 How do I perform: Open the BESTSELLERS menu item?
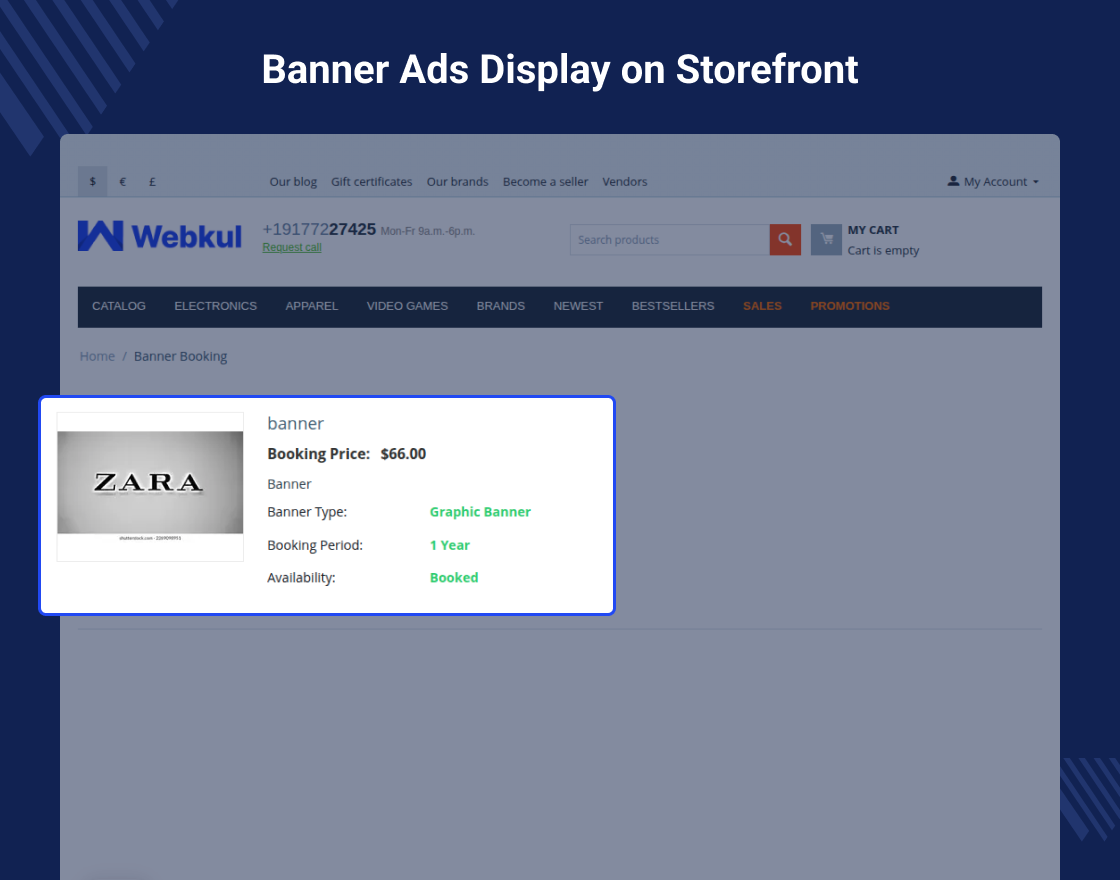(x=673, y=306)
